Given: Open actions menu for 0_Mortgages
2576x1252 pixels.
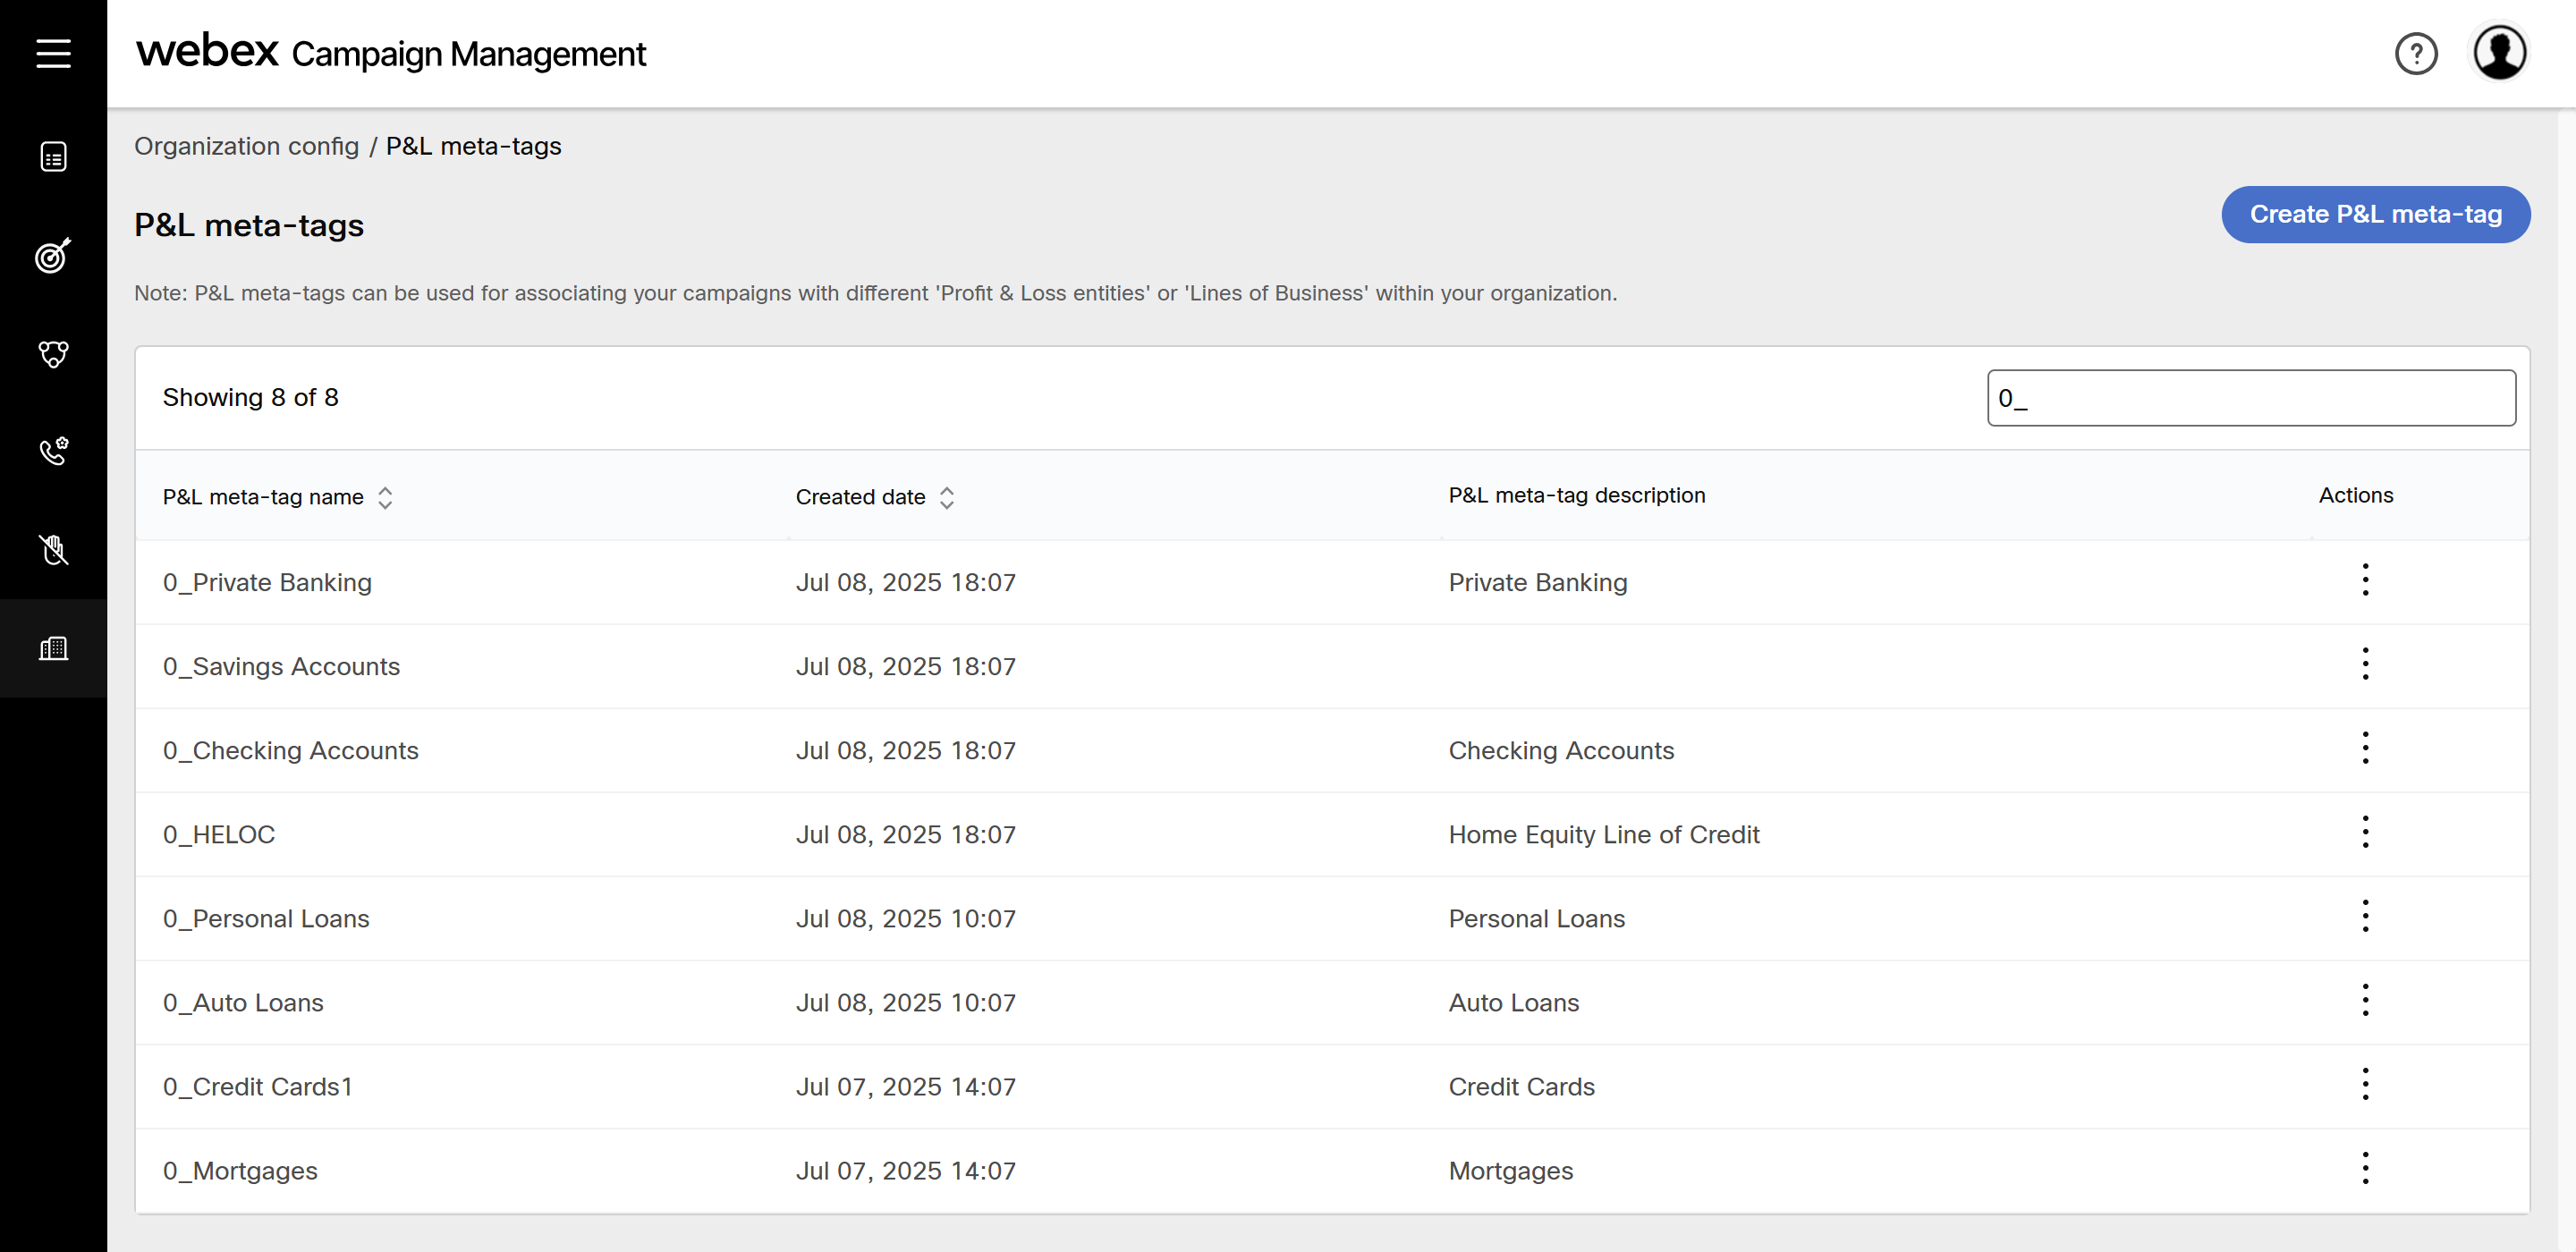Looking at the screenshot, I should (2365, 1168).
